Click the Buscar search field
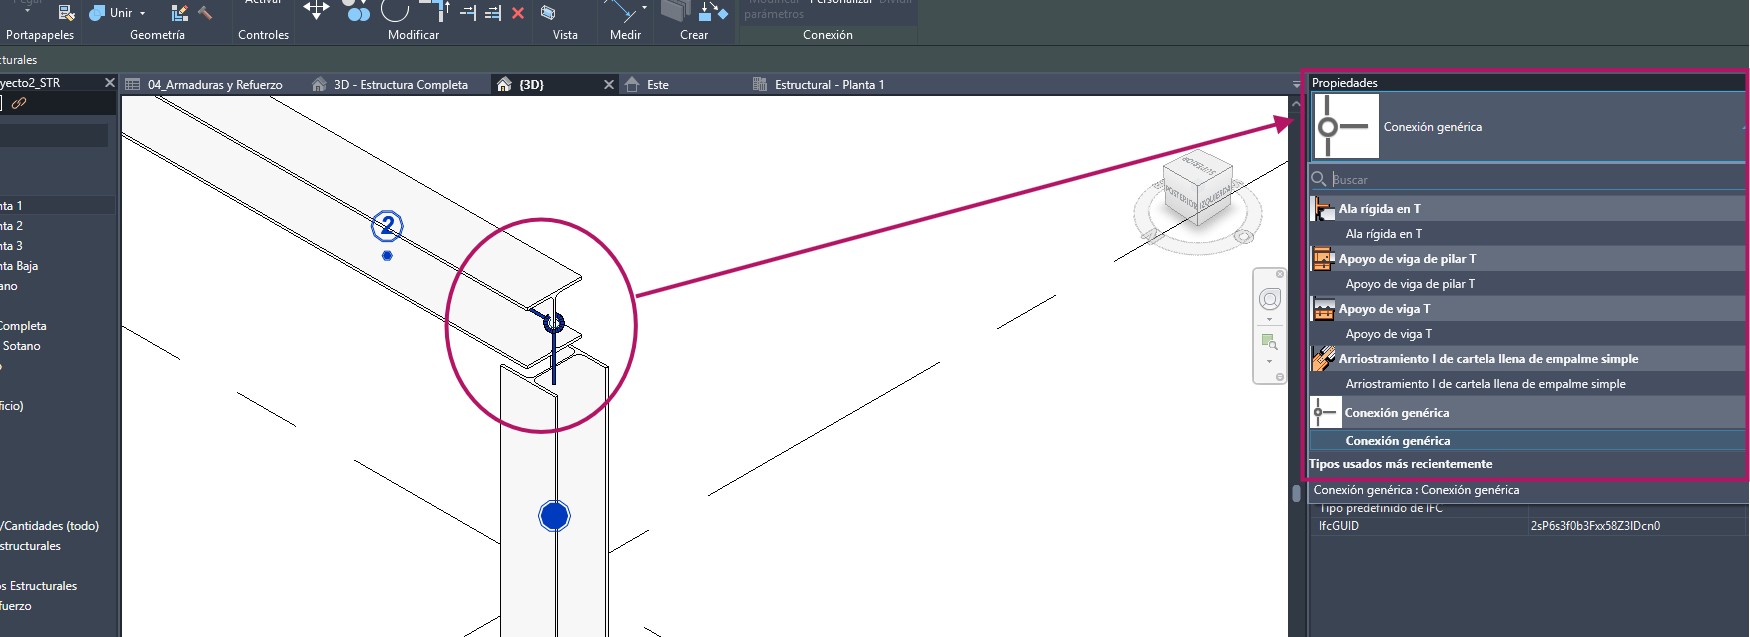Screen dimensions: 1750x637 click(x=1530, y=180)
